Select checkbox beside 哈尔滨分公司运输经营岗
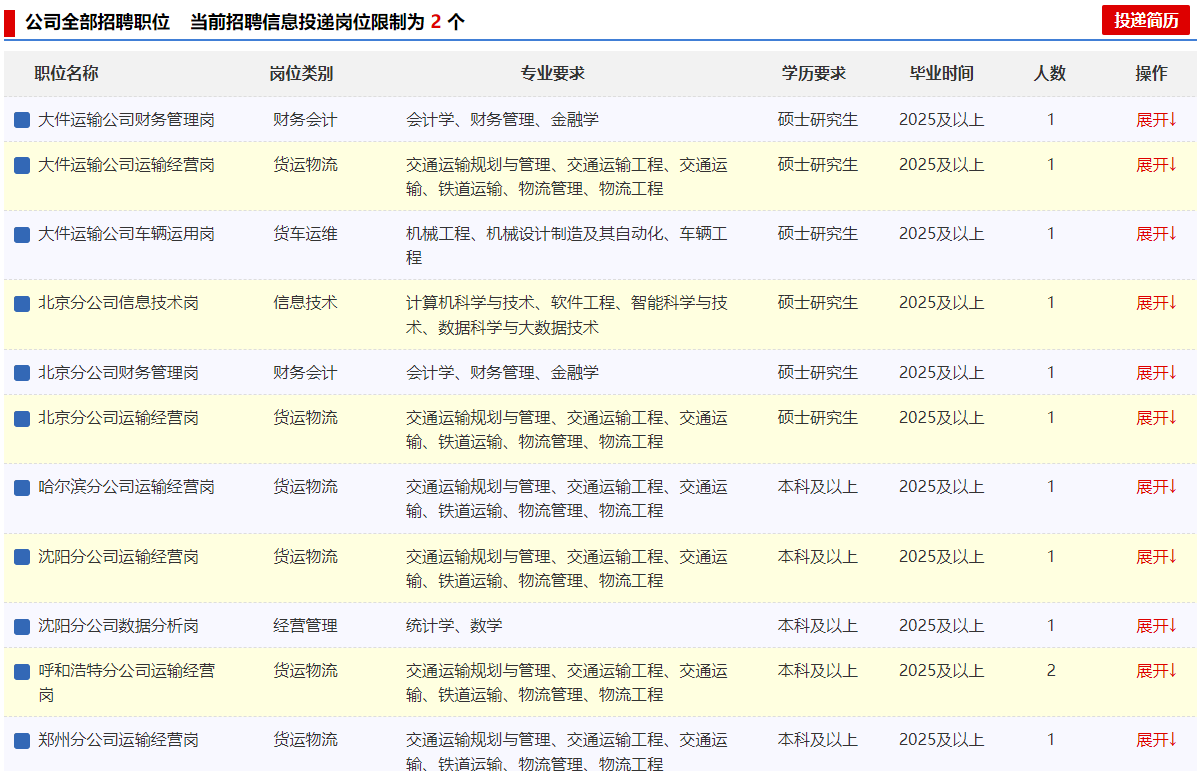The image size is (1197, 771). coord(22,487)
